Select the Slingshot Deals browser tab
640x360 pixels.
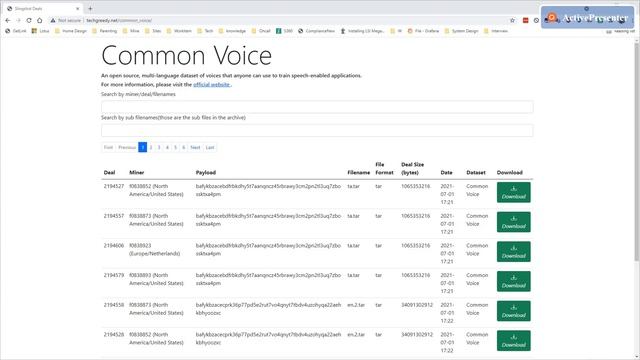tap(43, 8)
